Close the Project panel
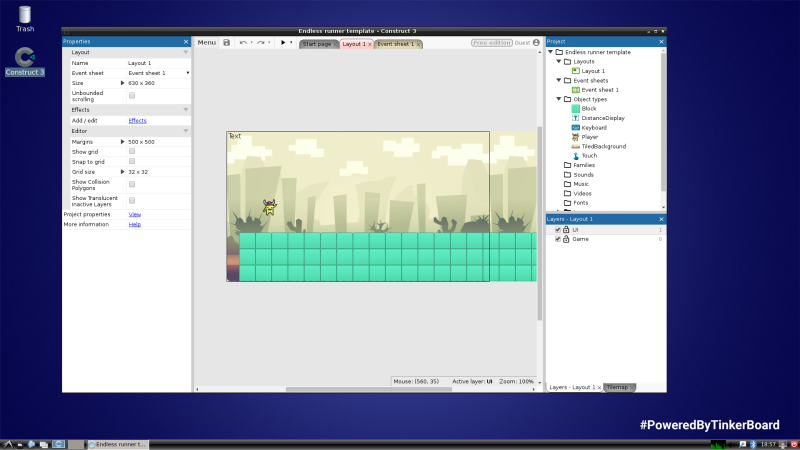 661,42
